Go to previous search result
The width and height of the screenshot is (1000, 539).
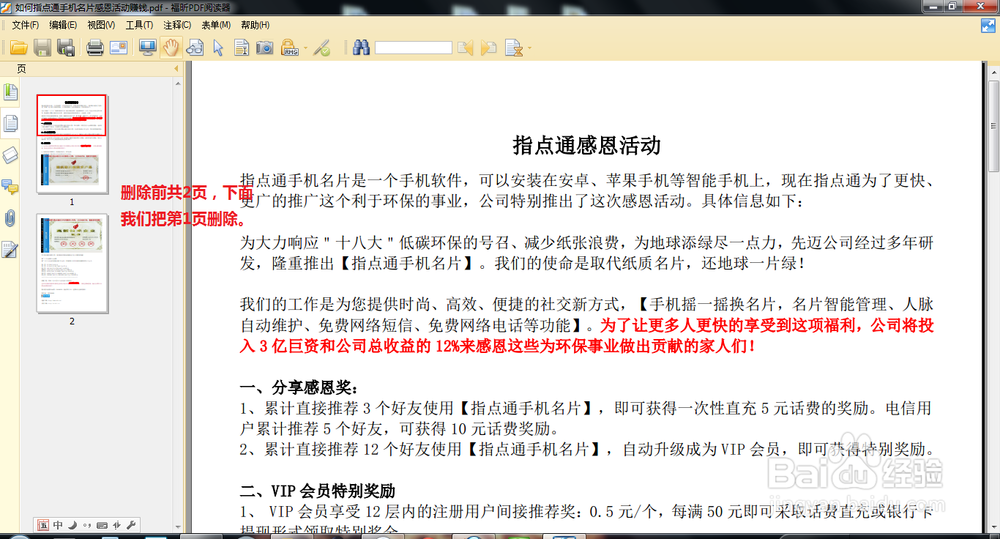[x=466, y=48]
